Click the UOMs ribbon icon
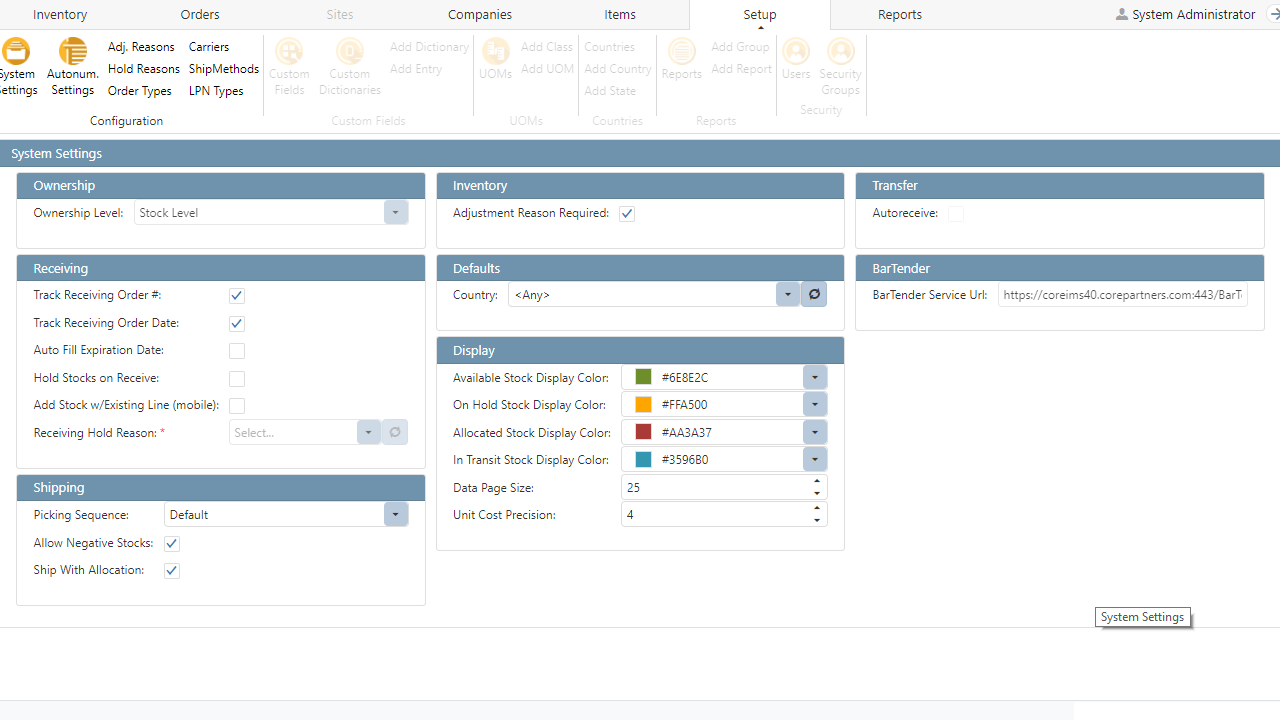Viewport: 1280px width, 720px height. [x=496, y=59]
